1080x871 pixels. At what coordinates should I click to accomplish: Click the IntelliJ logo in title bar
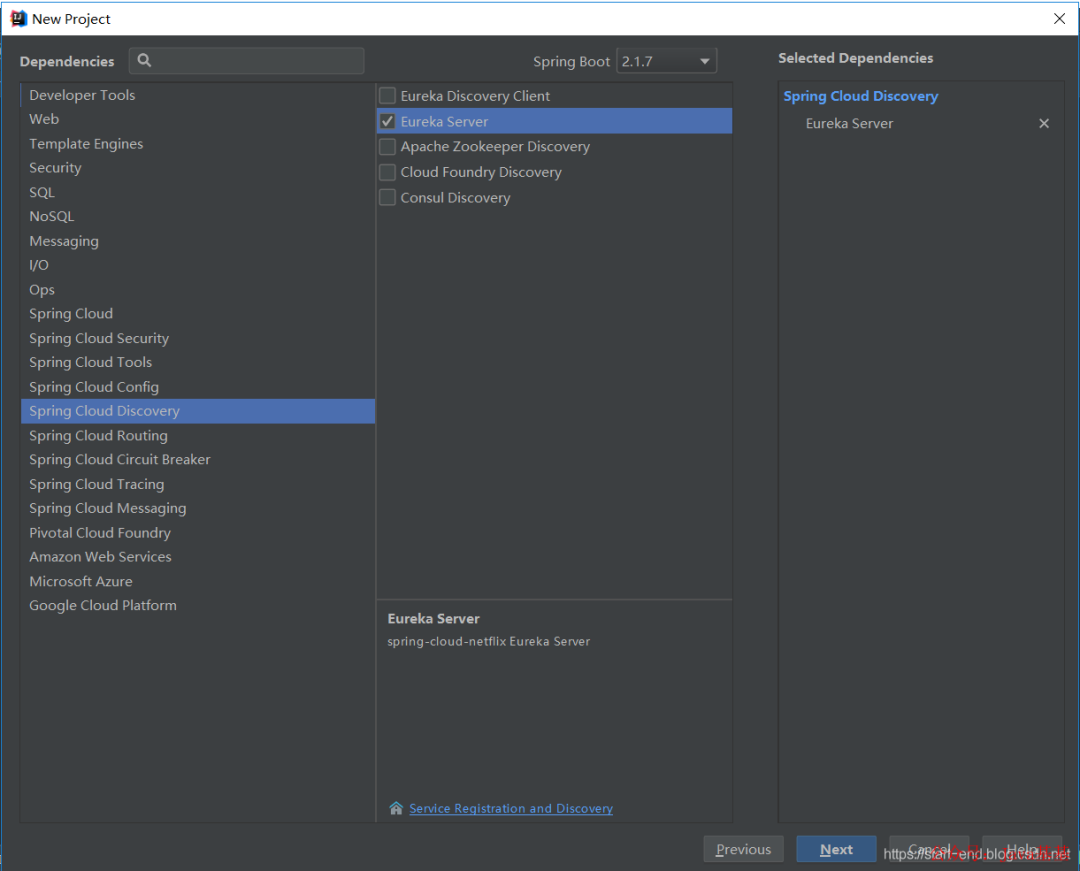click(18, 19)
